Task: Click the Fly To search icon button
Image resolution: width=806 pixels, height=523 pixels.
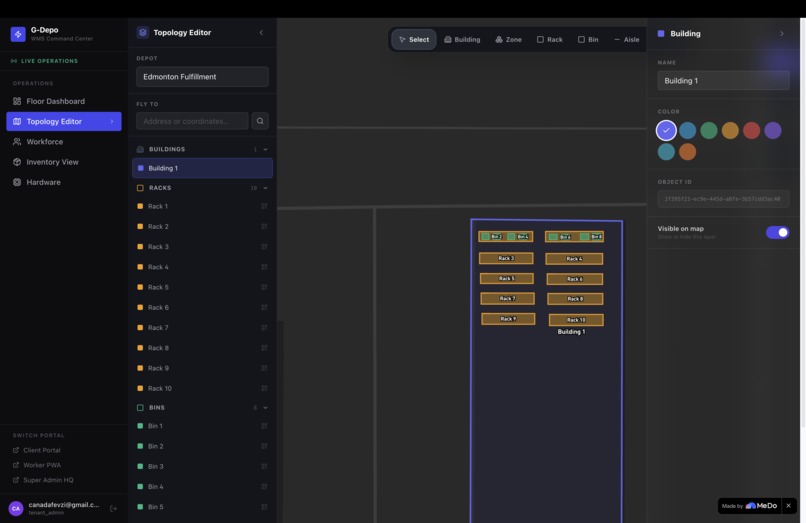Action: click(x=260, y=121)
